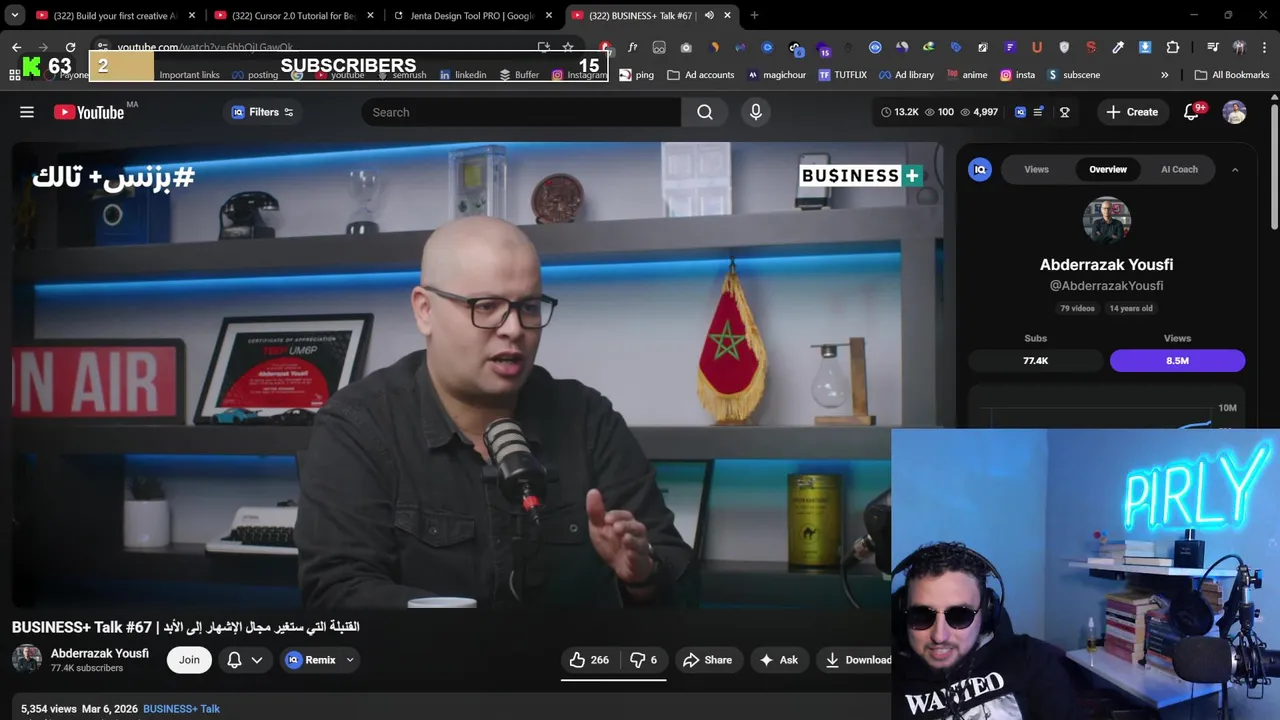Viewport: 1280px width, 720px height.
Task: Switch to 'Jenta Design Tool PRO' tab
Action: pos(471,15)
